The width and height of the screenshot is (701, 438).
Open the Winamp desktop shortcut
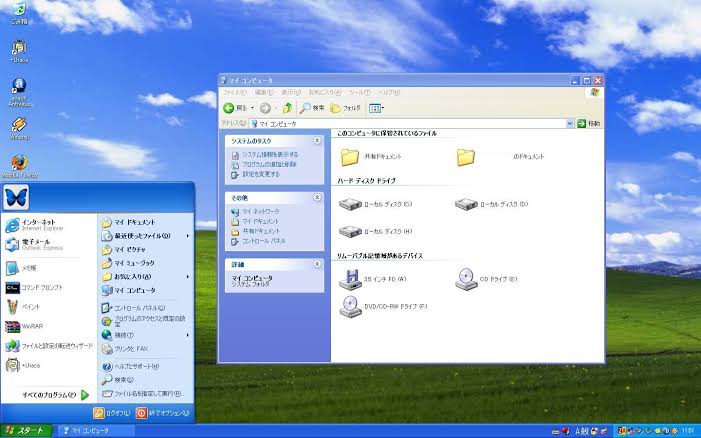coord(19,128)
